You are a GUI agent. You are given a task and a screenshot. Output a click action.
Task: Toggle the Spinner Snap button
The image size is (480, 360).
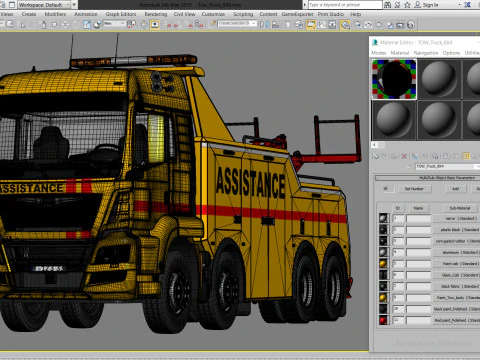pos(199,25)
